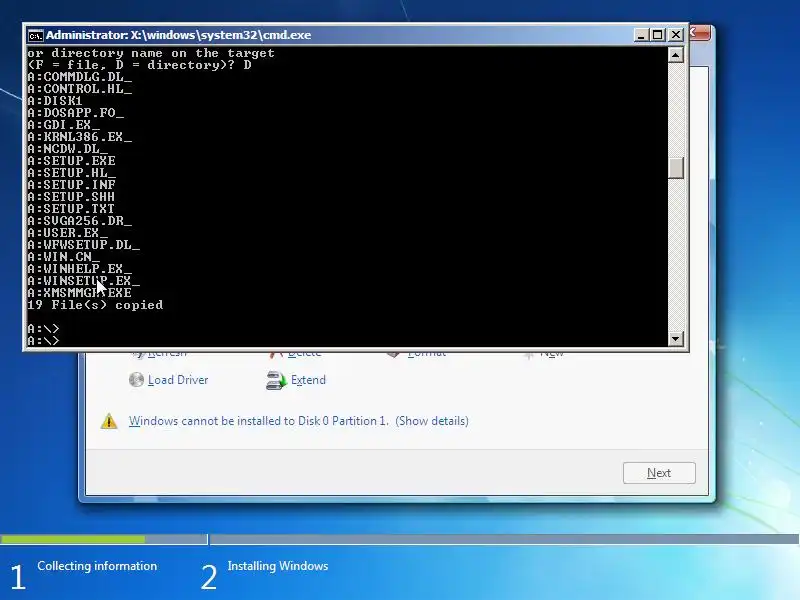
Task: Close the cmd.exe window
Action: coord(676,35)
